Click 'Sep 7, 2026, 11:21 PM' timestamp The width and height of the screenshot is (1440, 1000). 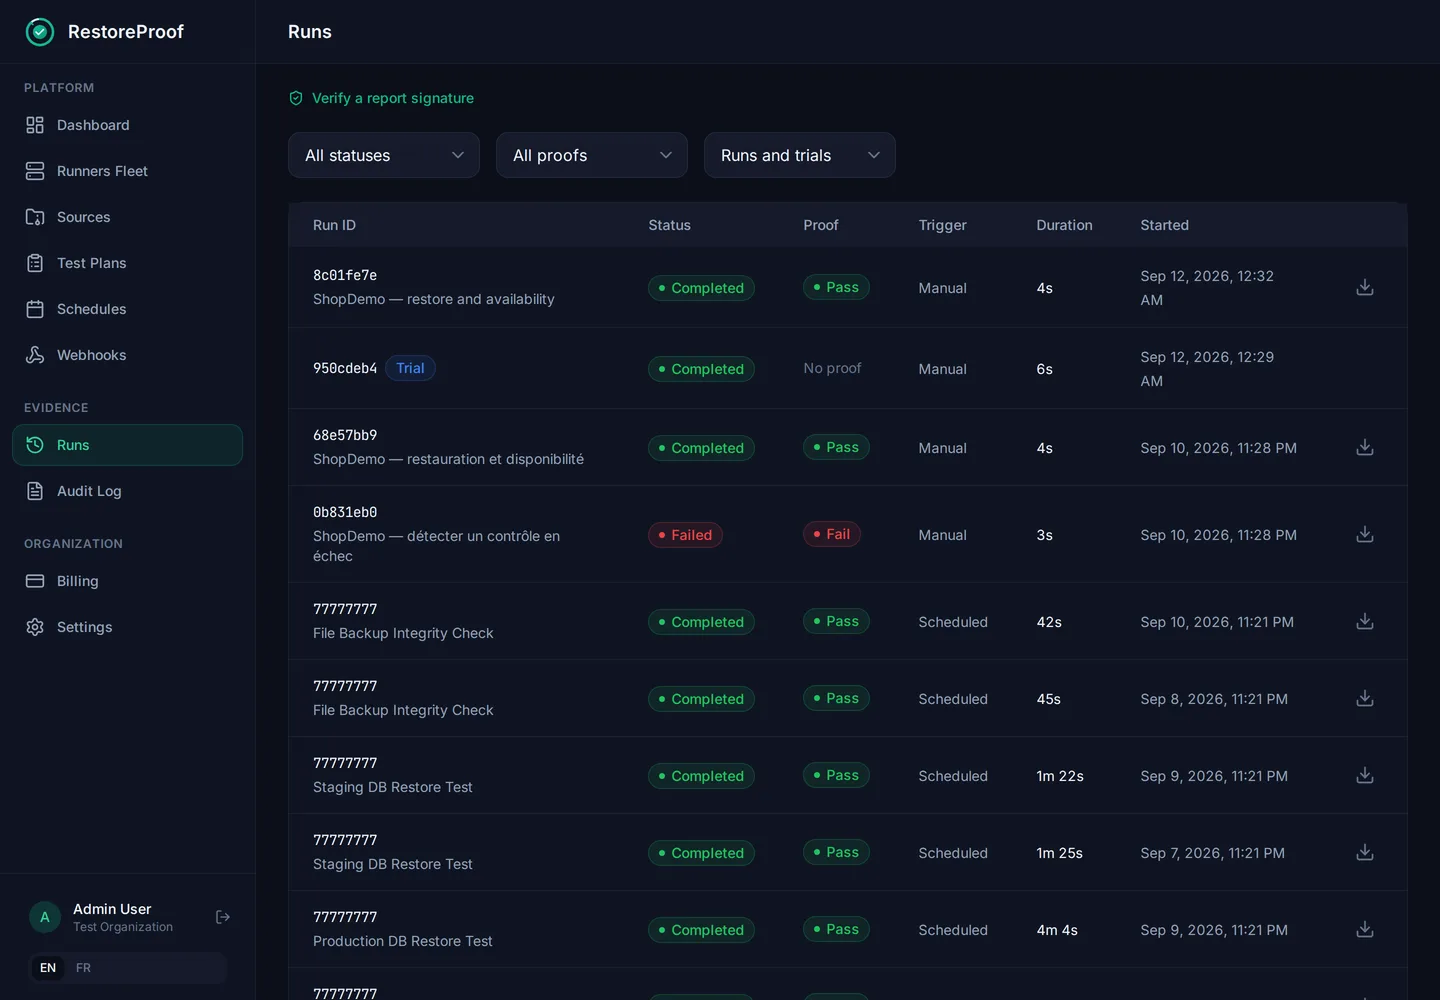1212,853
